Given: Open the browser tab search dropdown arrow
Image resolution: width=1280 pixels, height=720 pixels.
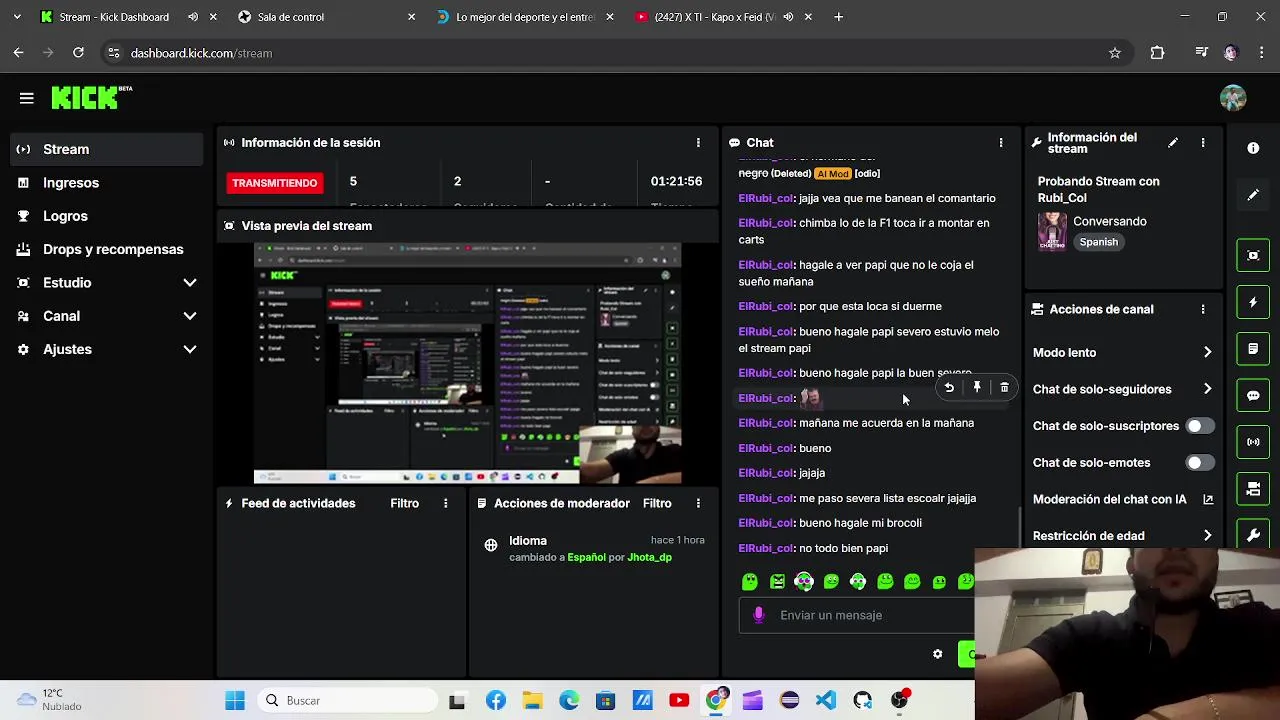Looking at the screenshot, I should click(x=17, y=17).
